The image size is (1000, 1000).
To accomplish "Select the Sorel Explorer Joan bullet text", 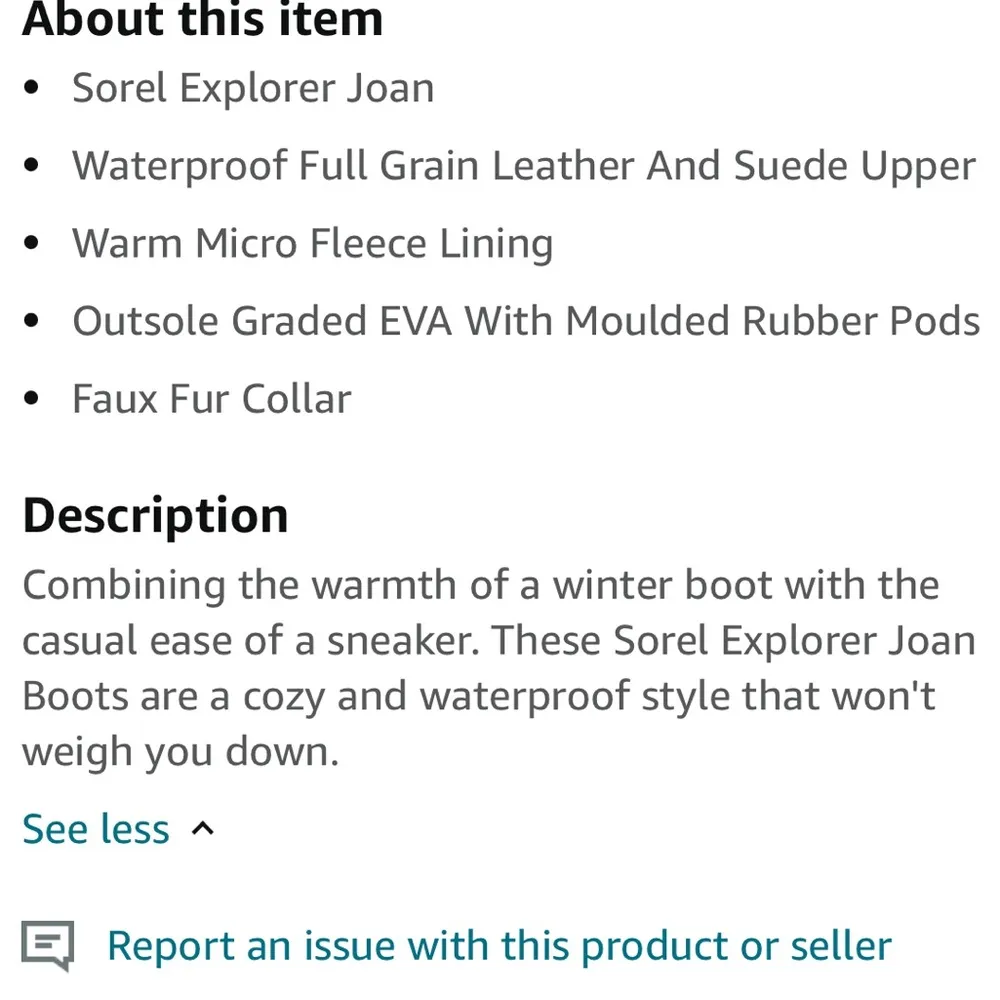I will click(x=253, y=88).
